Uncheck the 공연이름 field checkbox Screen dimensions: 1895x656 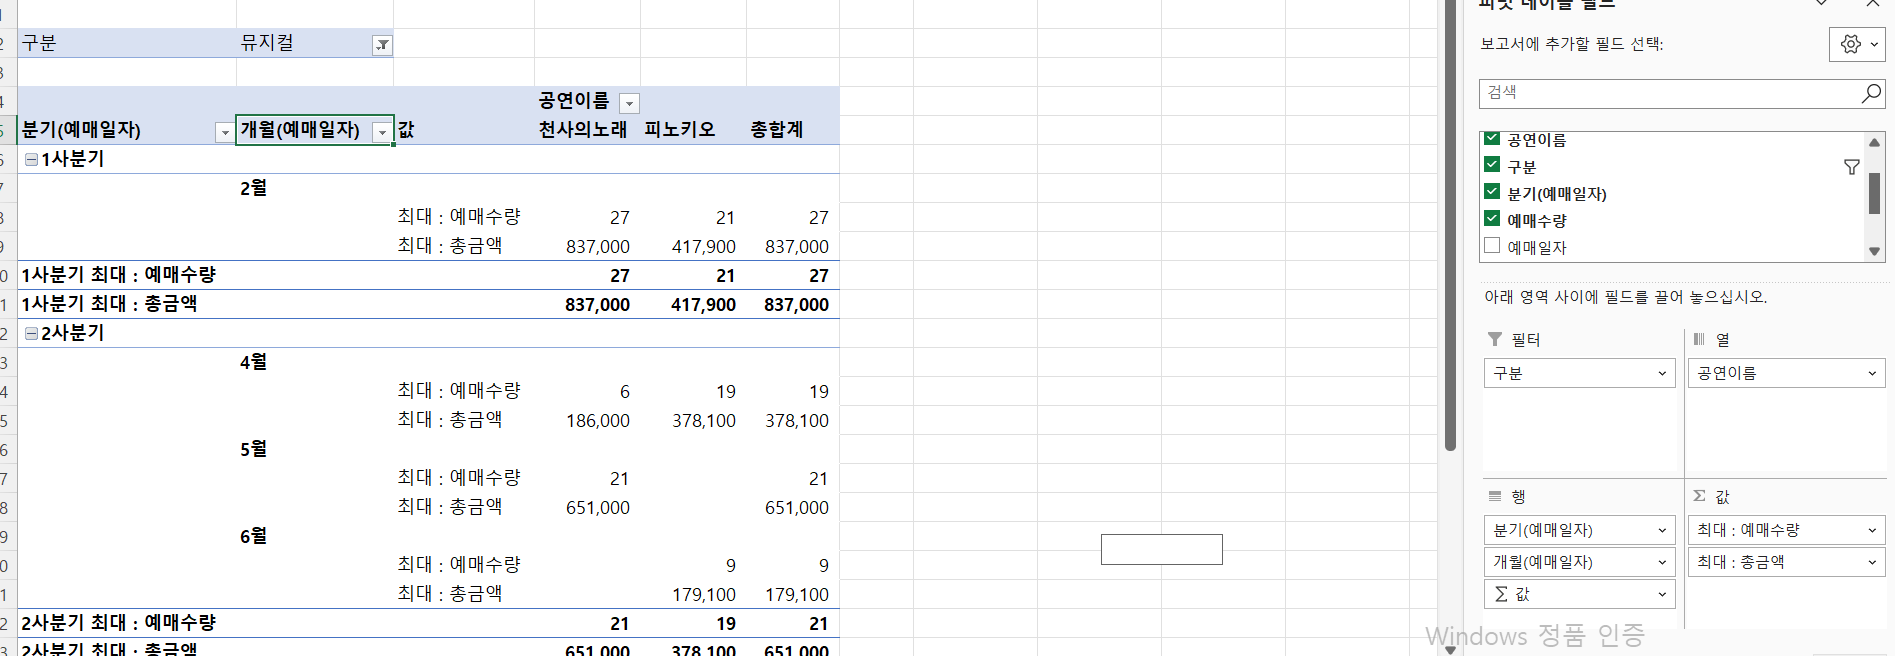point(1492,139)
